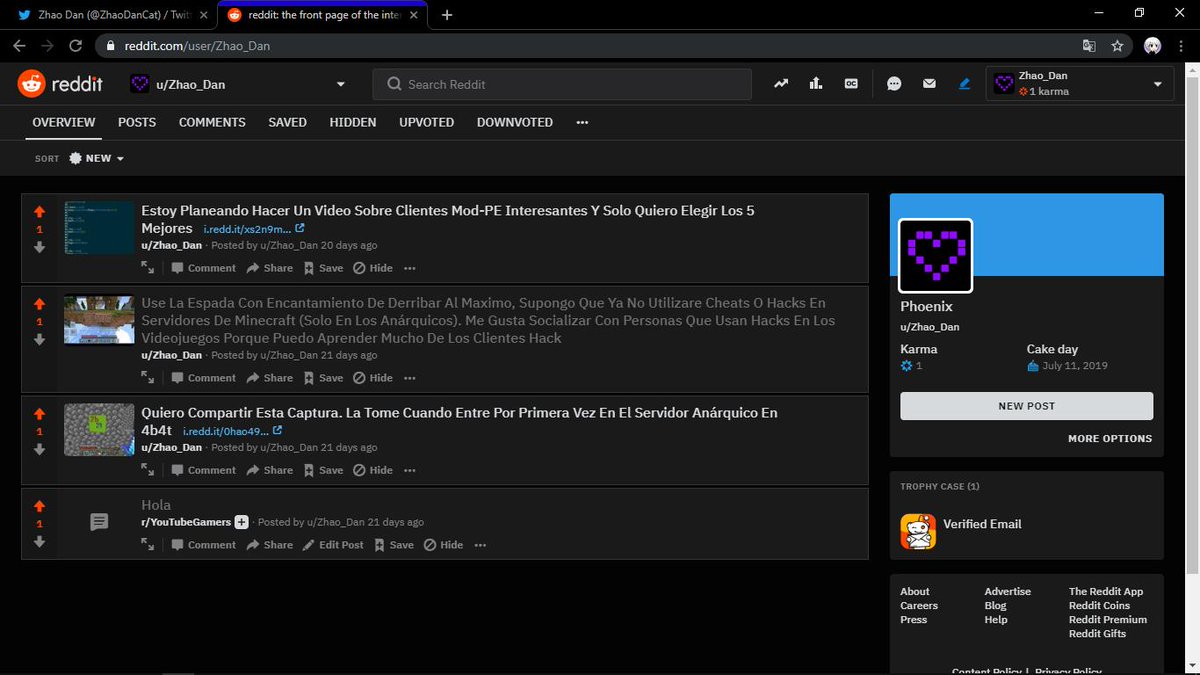Image resolution: width=1200 pixels, height=675 pixels.
Task: Open the chat bubble icon
Action: pyautogui.click(x=894, y=84)
